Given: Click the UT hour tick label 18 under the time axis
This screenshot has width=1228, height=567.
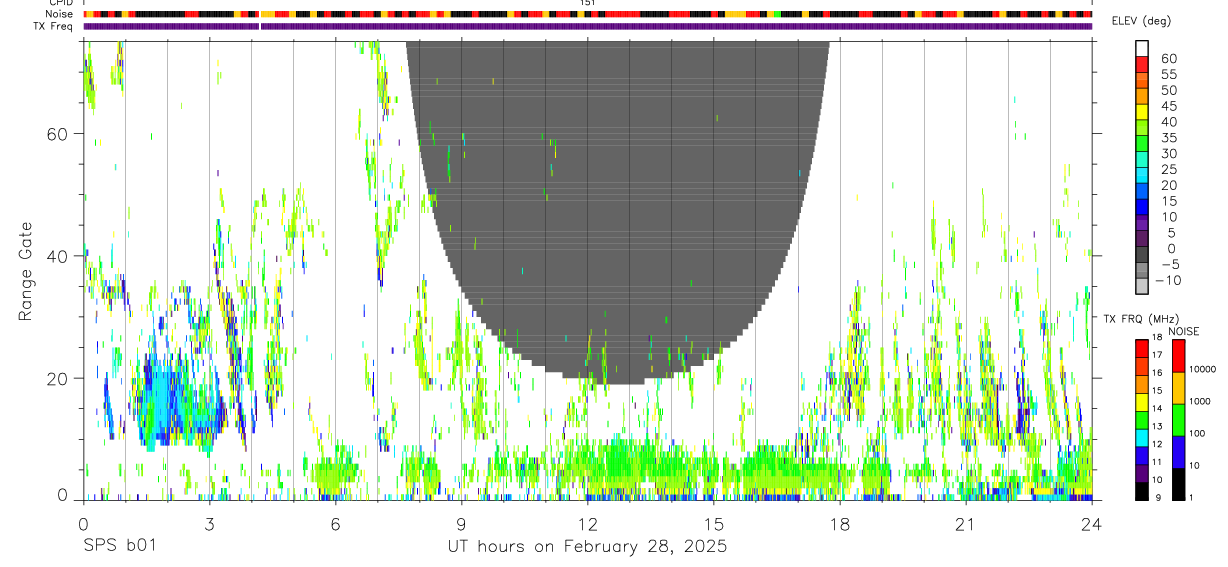Looking at the screenshot, I should pos(839,523).
